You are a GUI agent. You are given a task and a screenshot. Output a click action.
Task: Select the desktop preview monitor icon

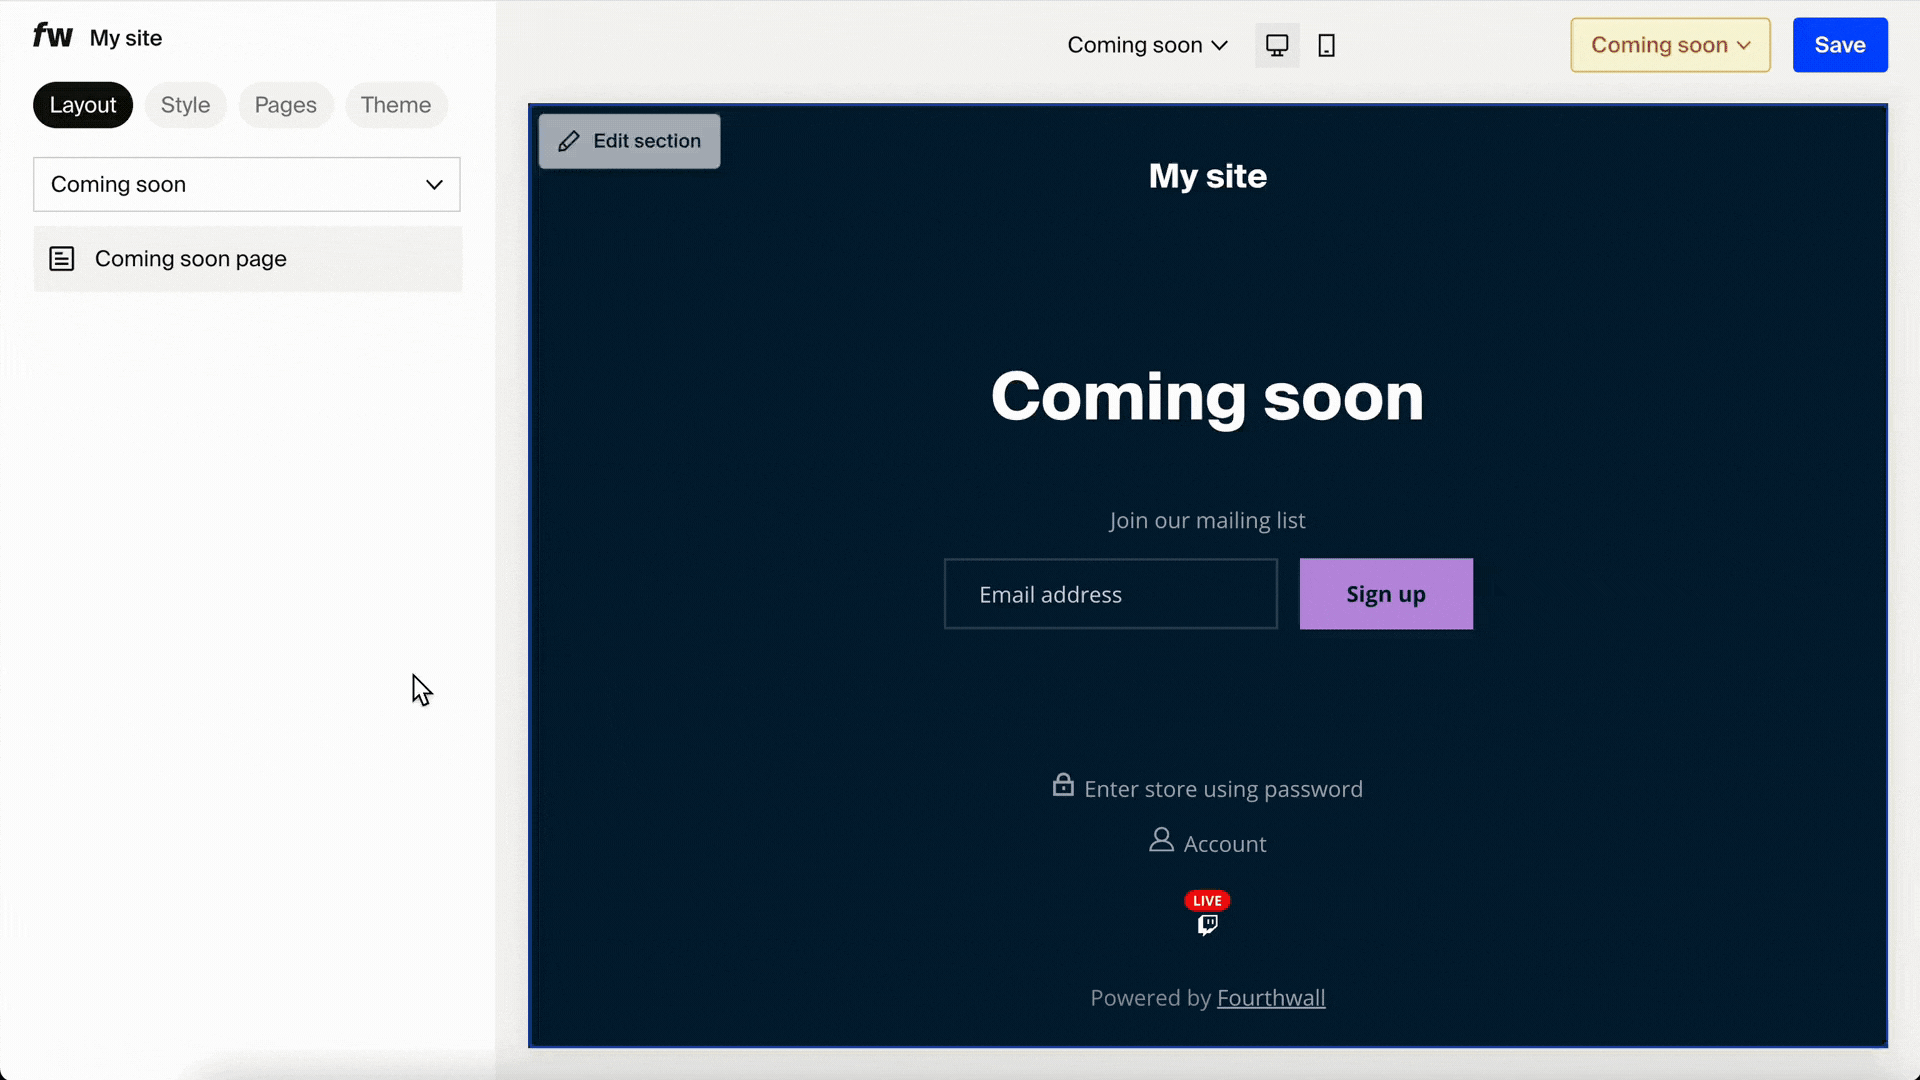tap(1276, 45)
